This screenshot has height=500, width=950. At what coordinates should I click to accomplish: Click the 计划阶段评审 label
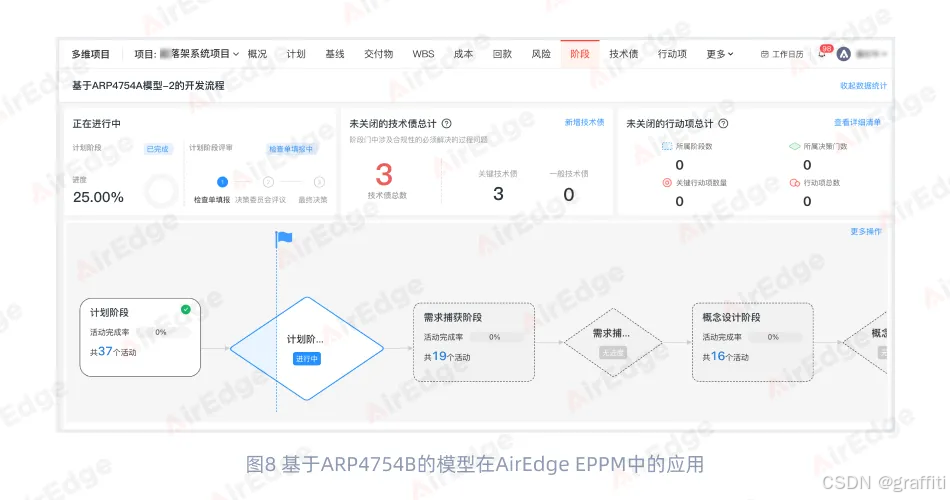pos(211,147)
